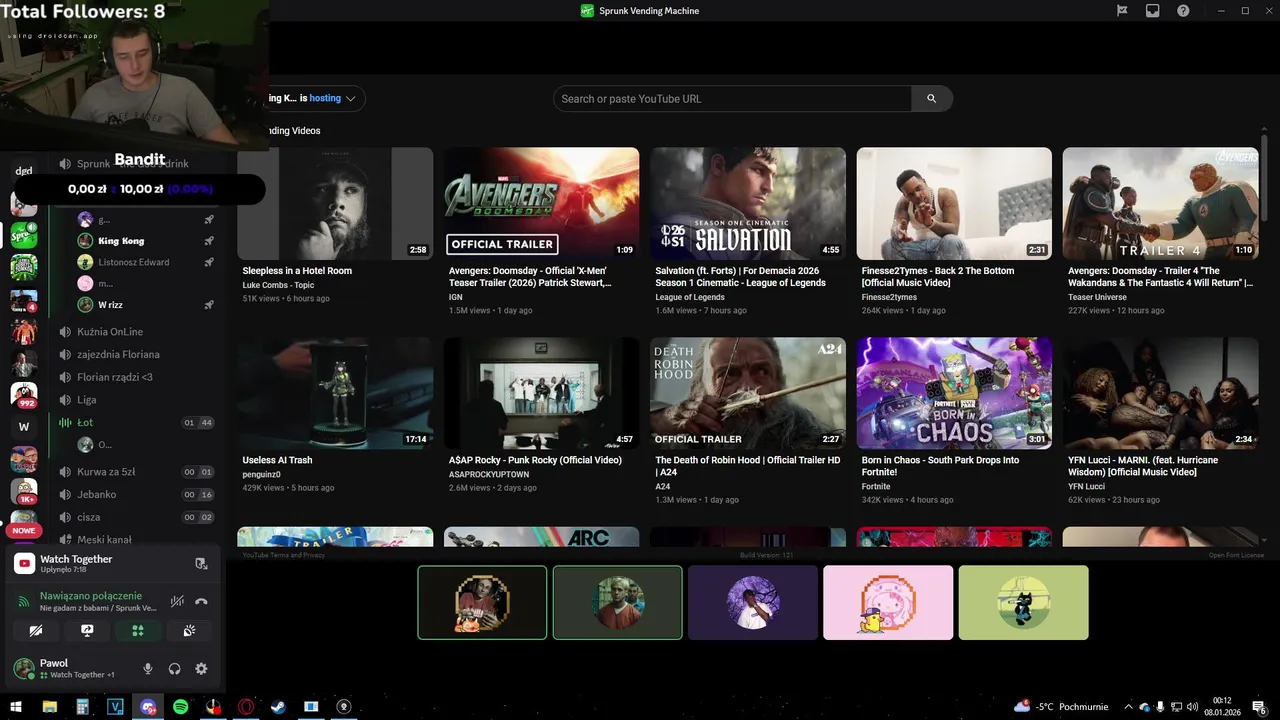Screen dimensions: 1280x720
Task: Disconnect from voice with the hang-up icon
Action: click(201, 601)
